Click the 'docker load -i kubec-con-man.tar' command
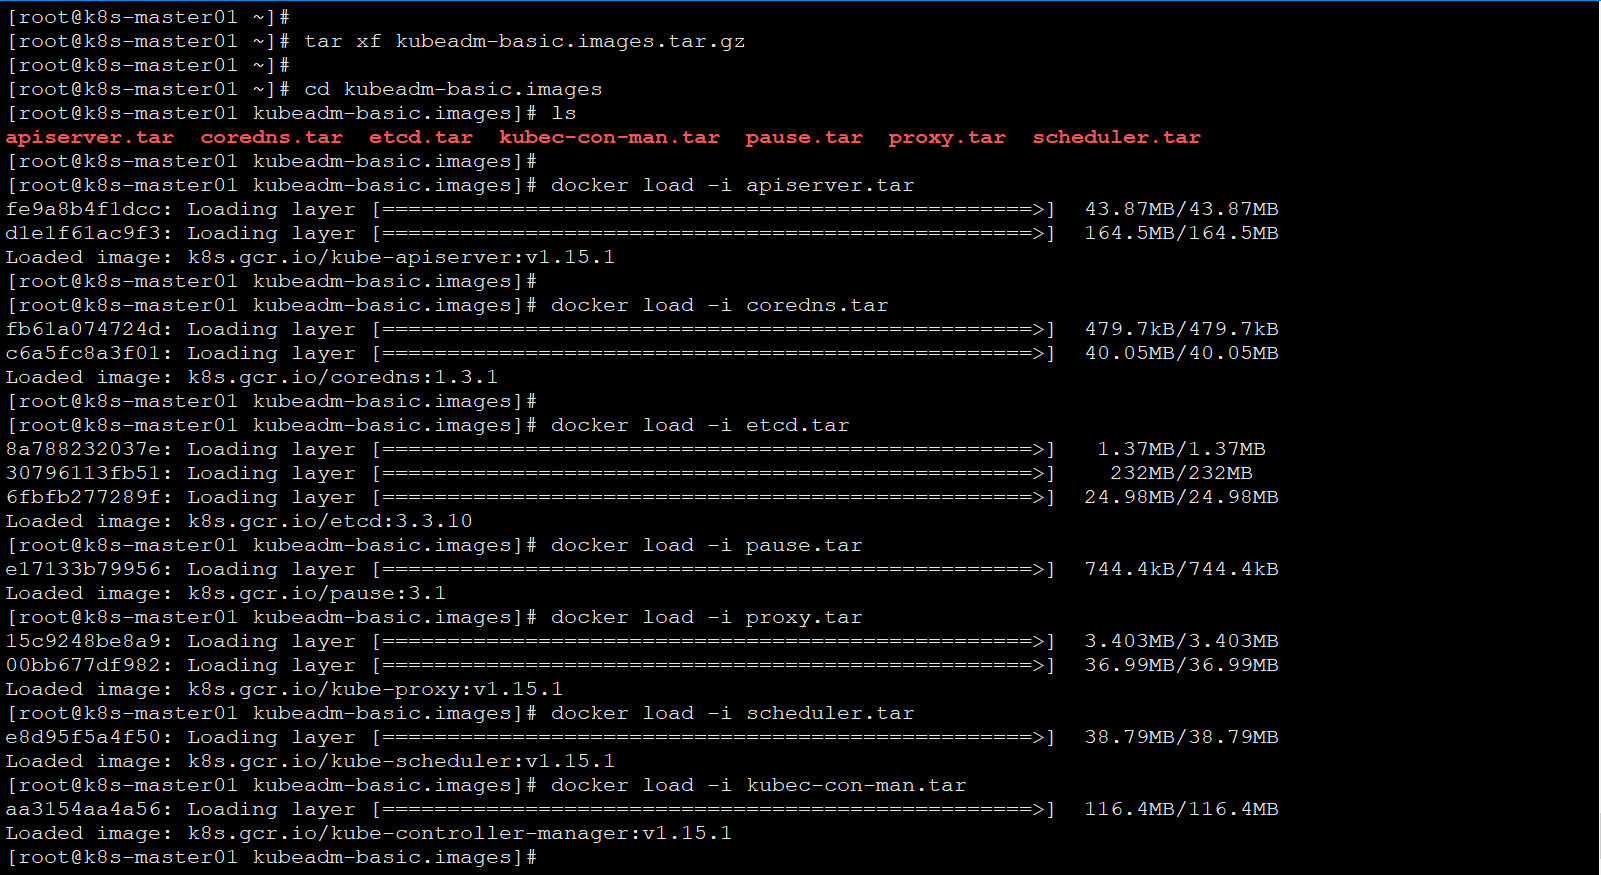Viewport: 1601px width, 875px height. [759, 785]
